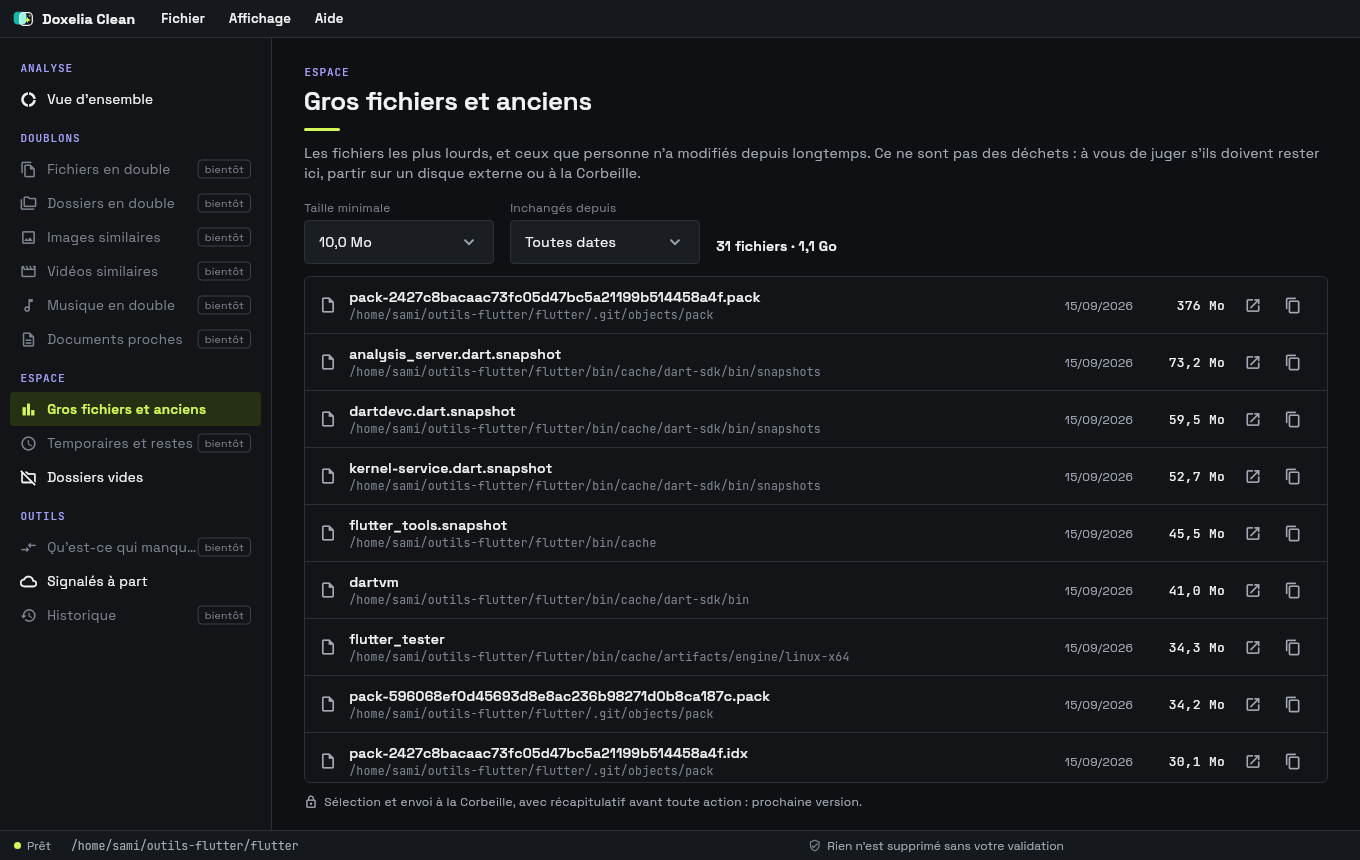Open the Fichier menu
This screenshot has height=860, width=1360.
coord(183,18)
